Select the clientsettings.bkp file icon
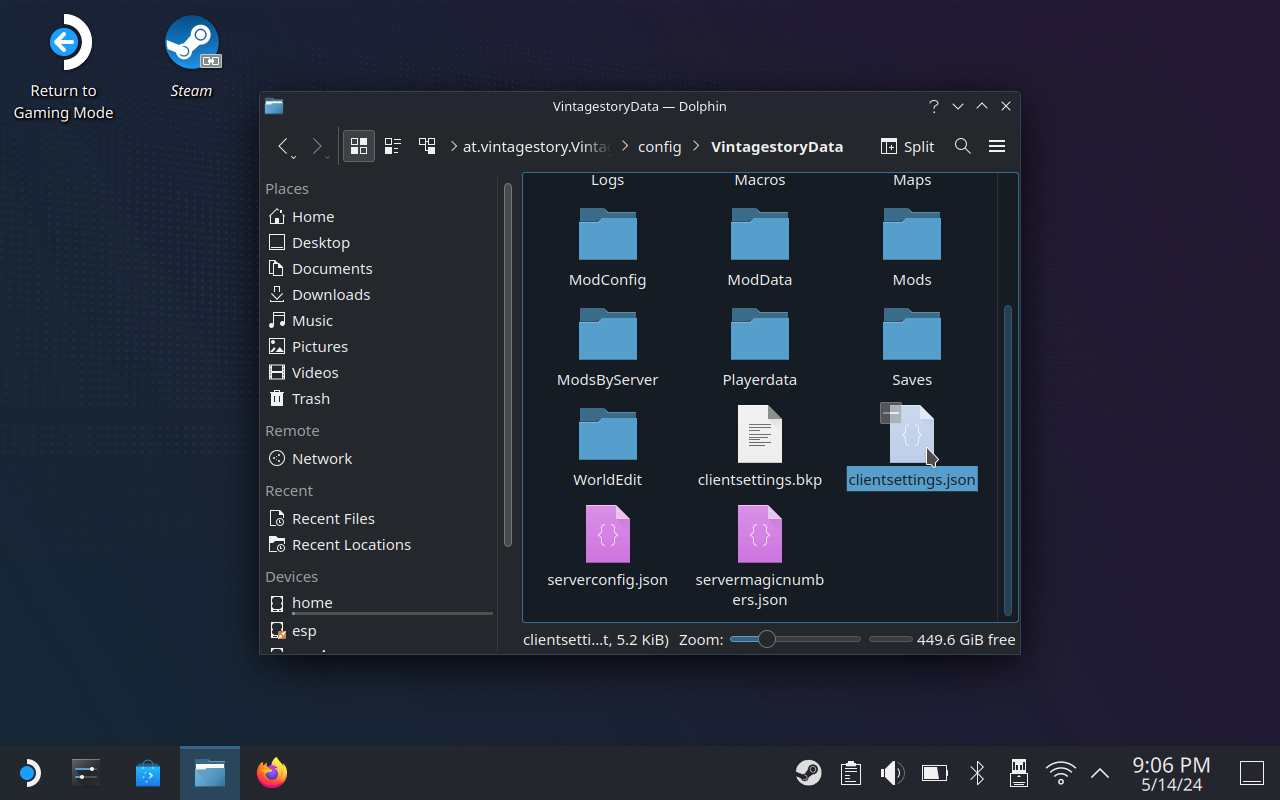Image resolution: width=1280 pixels, height=800 pixels. (x=760, y=435)
